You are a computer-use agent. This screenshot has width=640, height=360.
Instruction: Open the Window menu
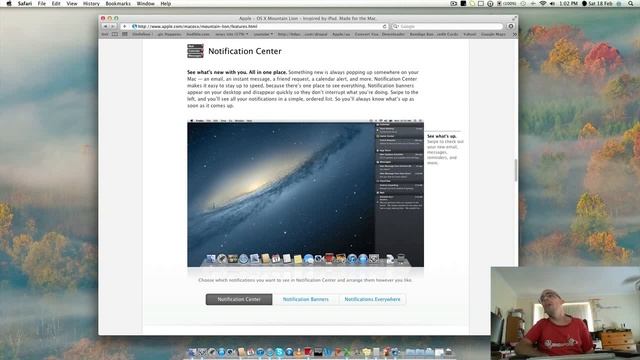(x=145, y=3)
